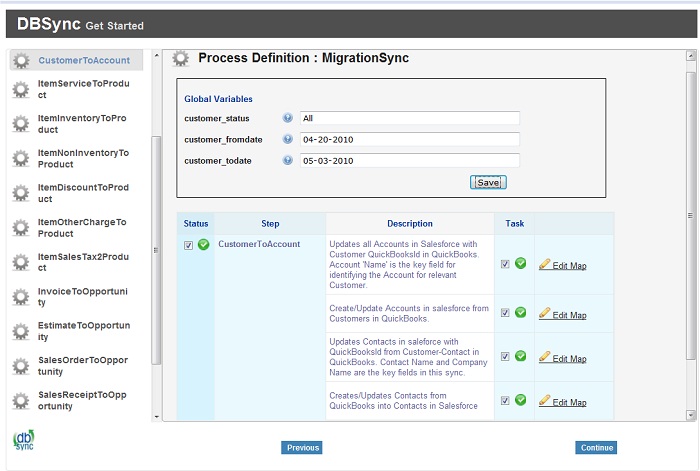Click the Continue button
This screenshot has width=700, height=471.
point(596,447)
